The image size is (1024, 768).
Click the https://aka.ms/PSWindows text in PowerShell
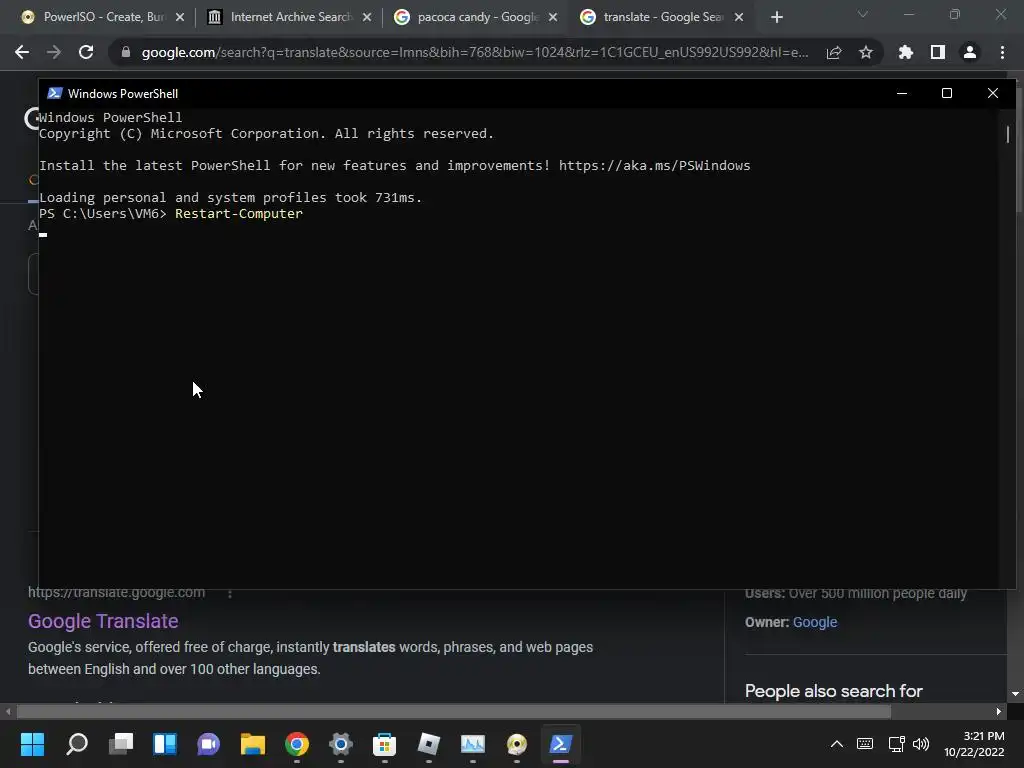[x=654, y=165]
